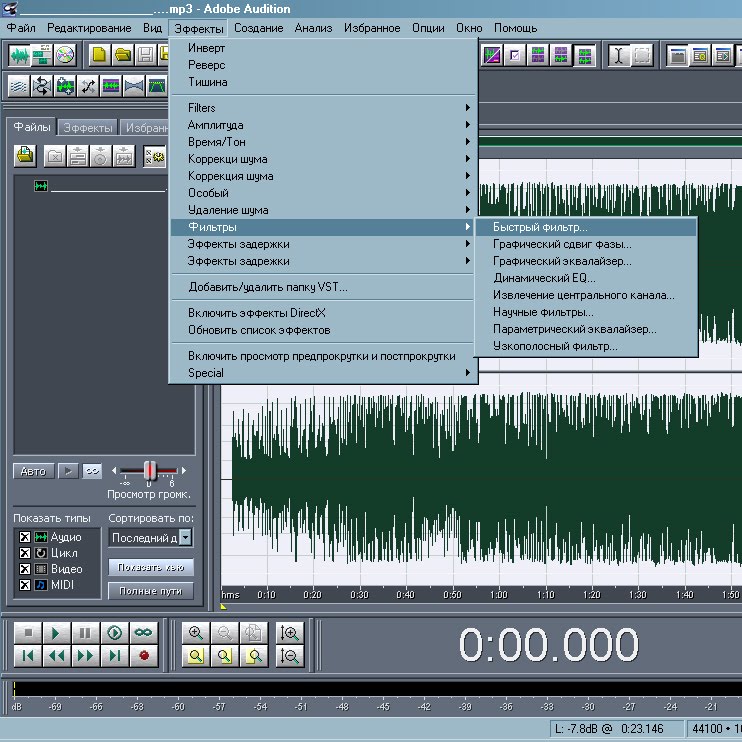742x742 pixels.
Task: Click the Insert into CD list icon
Action: coord(100,156)
